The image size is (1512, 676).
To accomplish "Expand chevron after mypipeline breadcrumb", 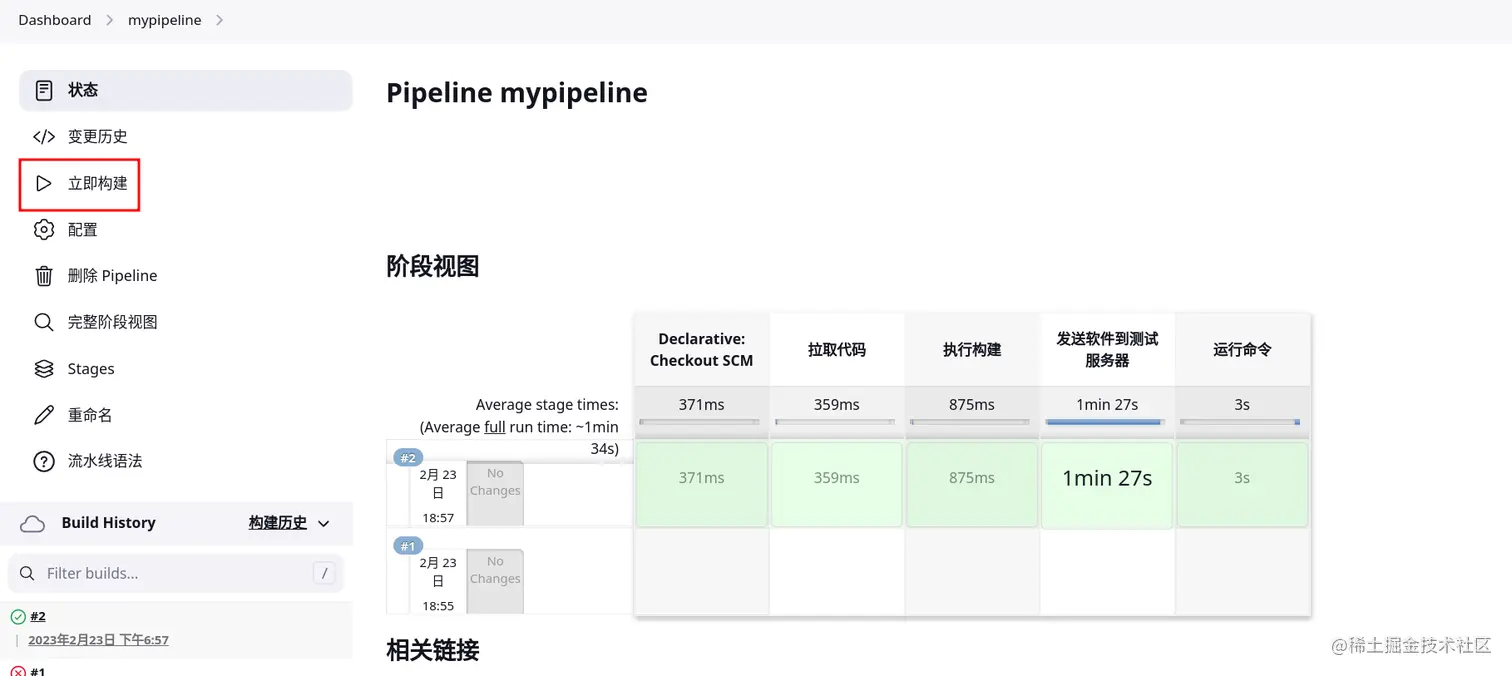I will click(x=220, y=20).
